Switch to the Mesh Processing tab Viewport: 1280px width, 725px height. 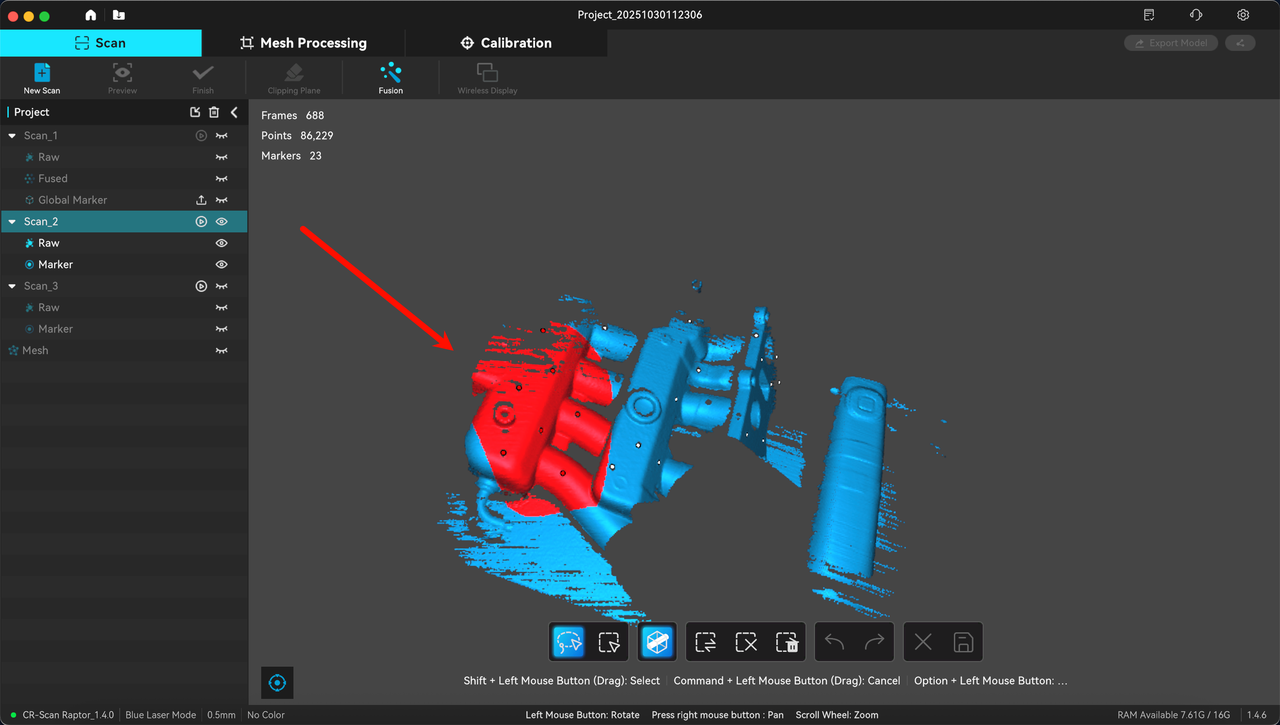pos(303,43)
